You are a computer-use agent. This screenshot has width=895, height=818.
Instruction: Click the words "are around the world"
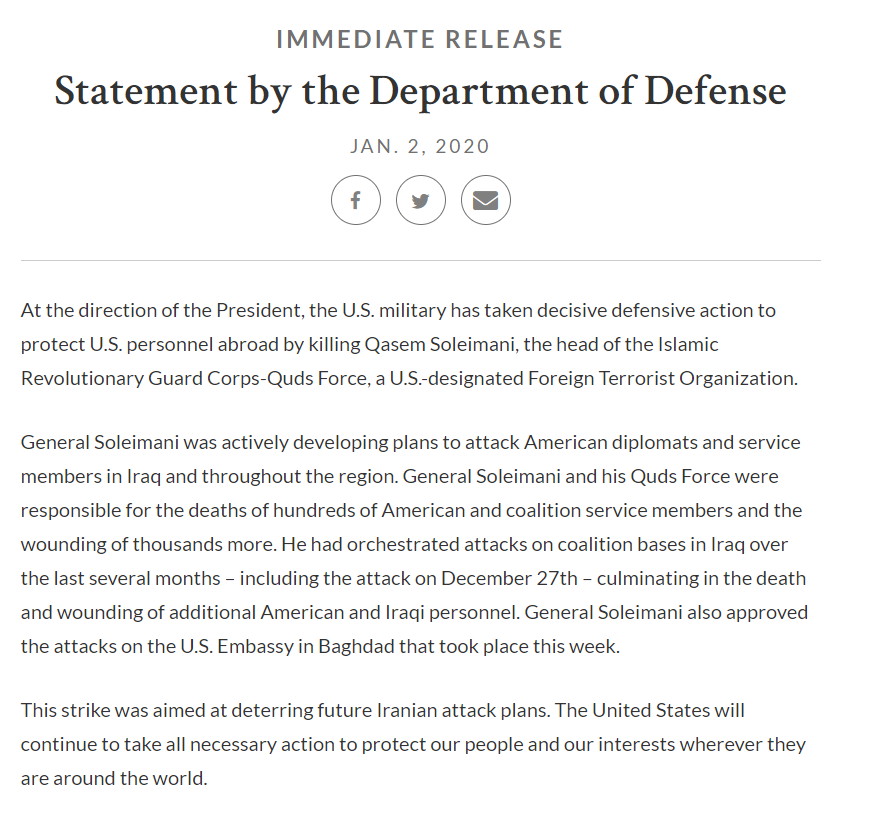click(x=114, y=778)
